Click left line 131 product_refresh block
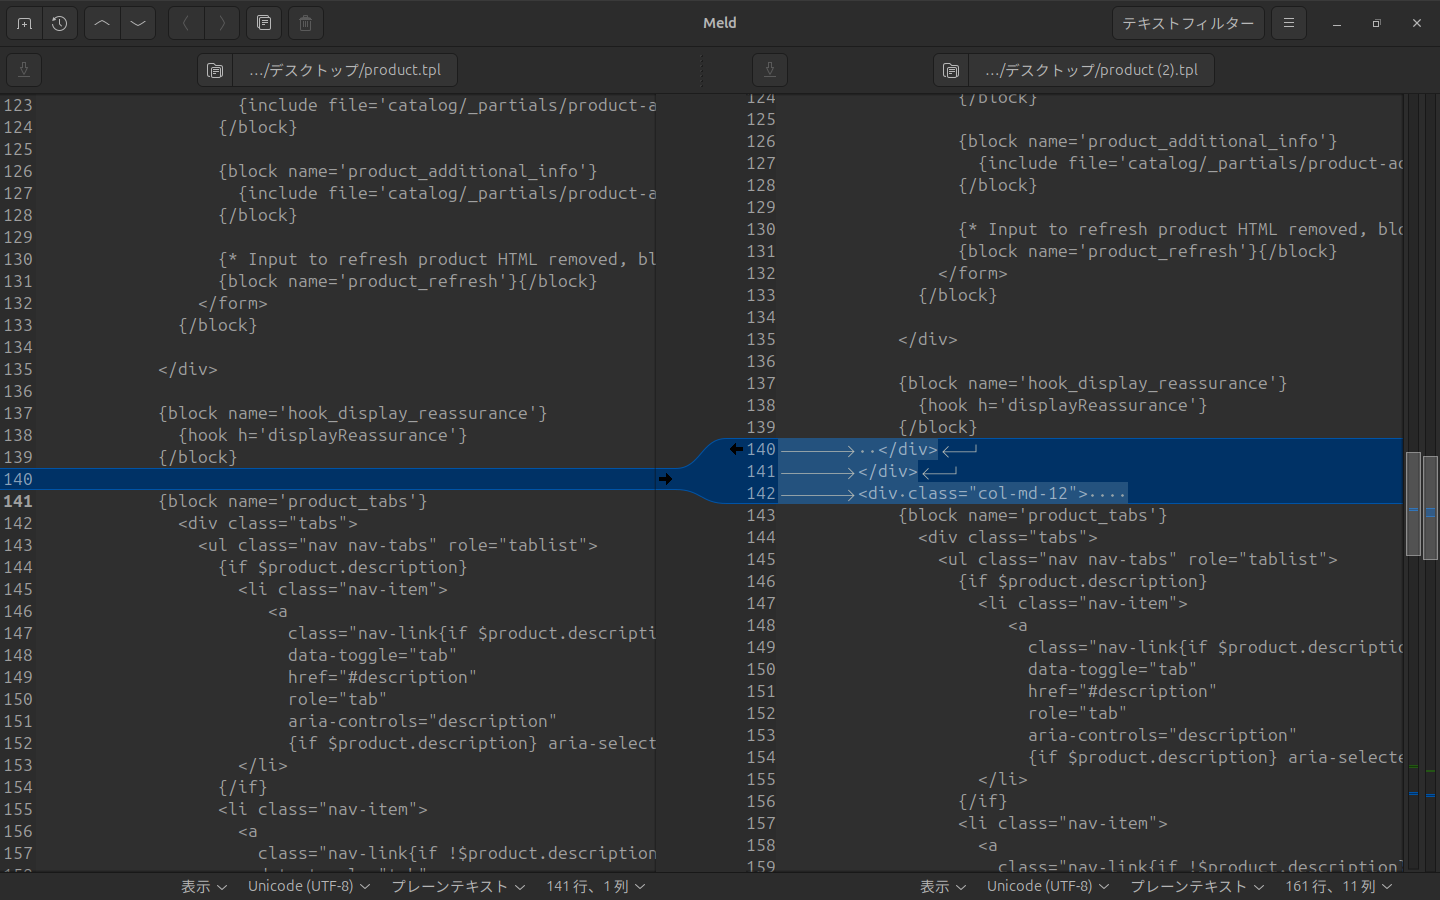 [x=408, y=281]
